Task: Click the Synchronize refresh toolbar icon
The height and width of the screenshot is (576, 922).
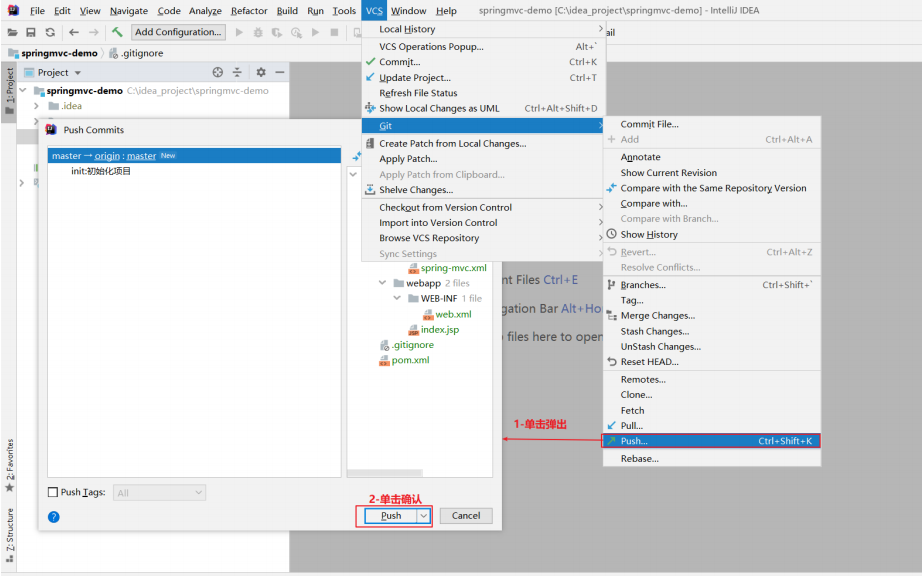Action: click(x=50, y=32)
